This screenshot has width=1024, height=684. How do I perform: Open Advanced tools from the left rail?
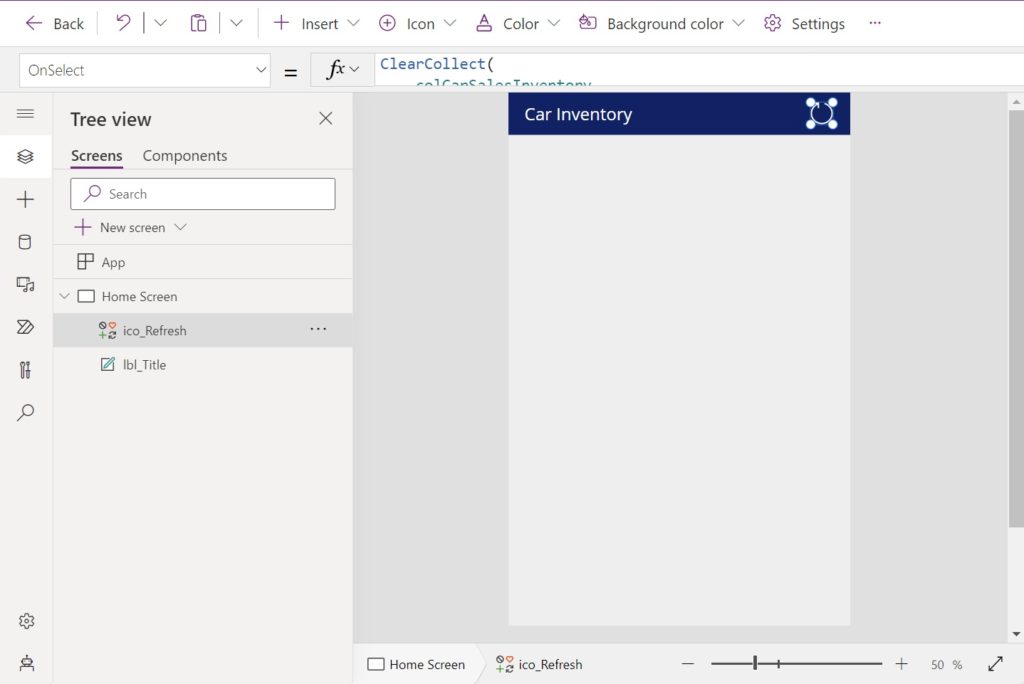pyautogui.click(x=25, y=370)
